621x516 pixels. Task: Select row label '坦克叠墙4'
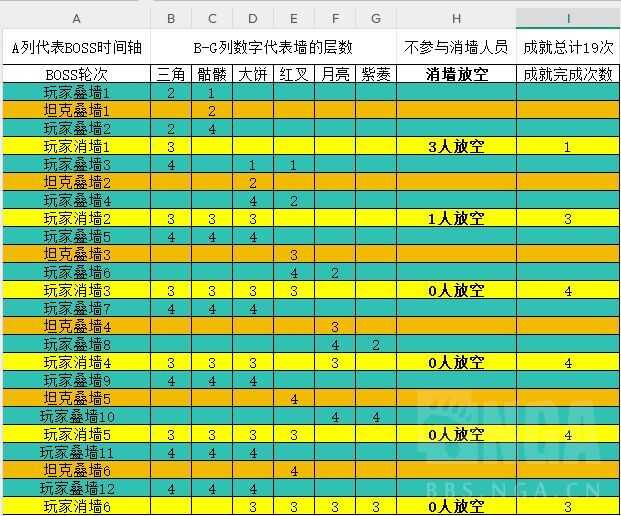click(76, 326)
